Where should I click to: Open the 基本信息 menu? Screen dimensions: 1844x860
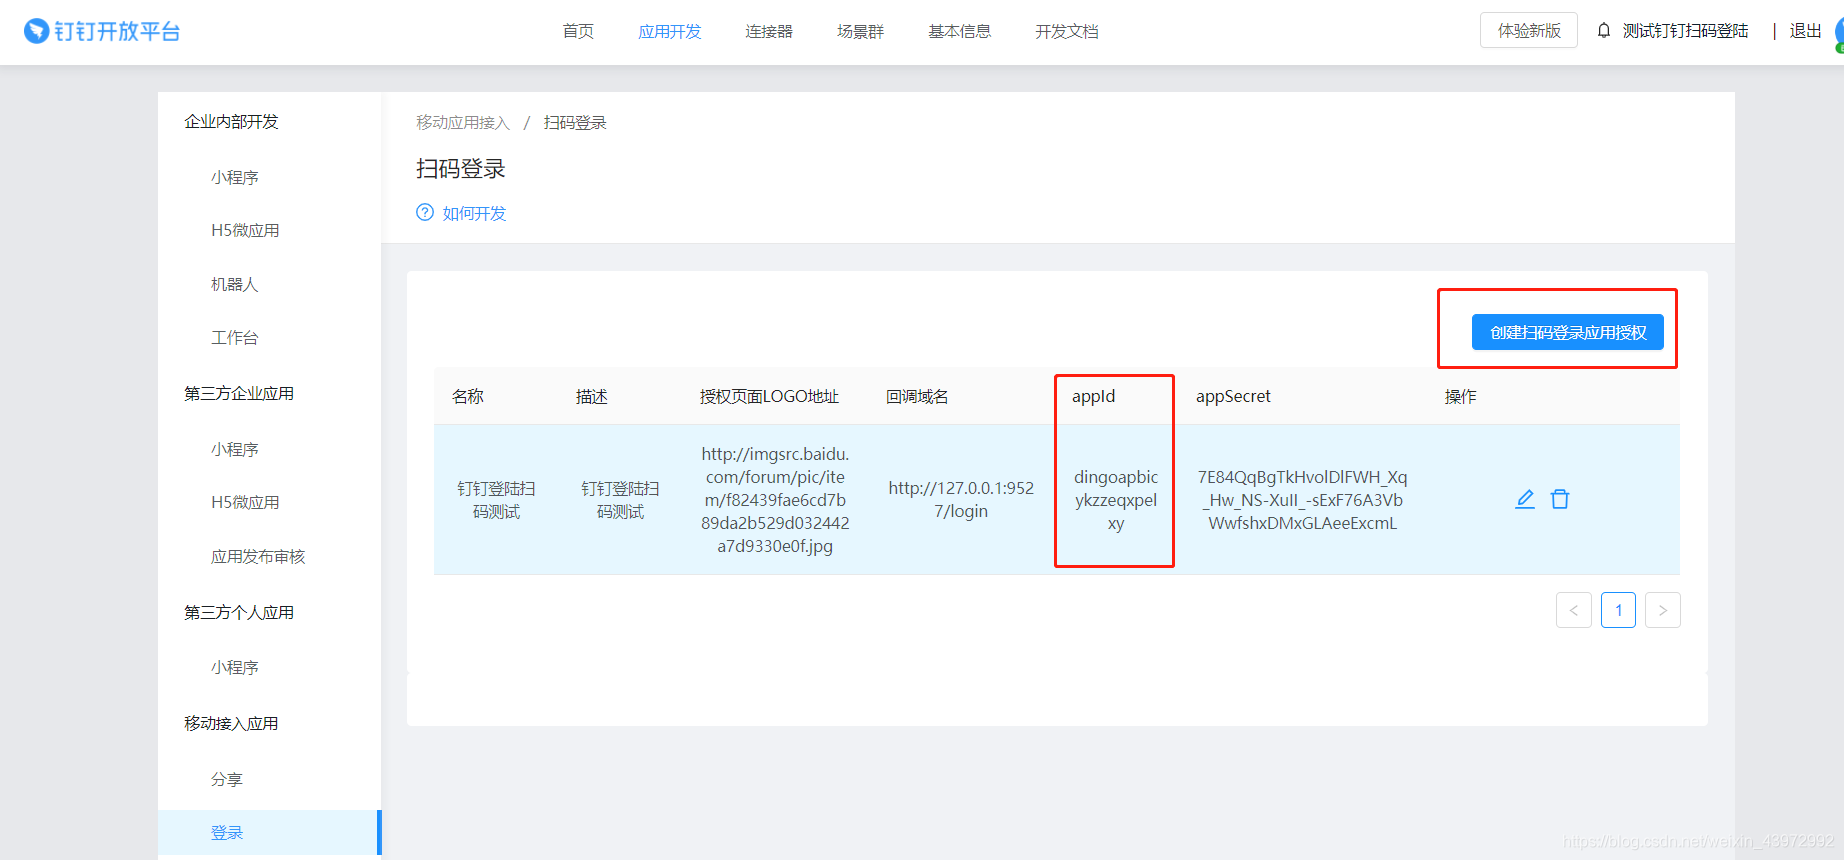tap(960, 32)
